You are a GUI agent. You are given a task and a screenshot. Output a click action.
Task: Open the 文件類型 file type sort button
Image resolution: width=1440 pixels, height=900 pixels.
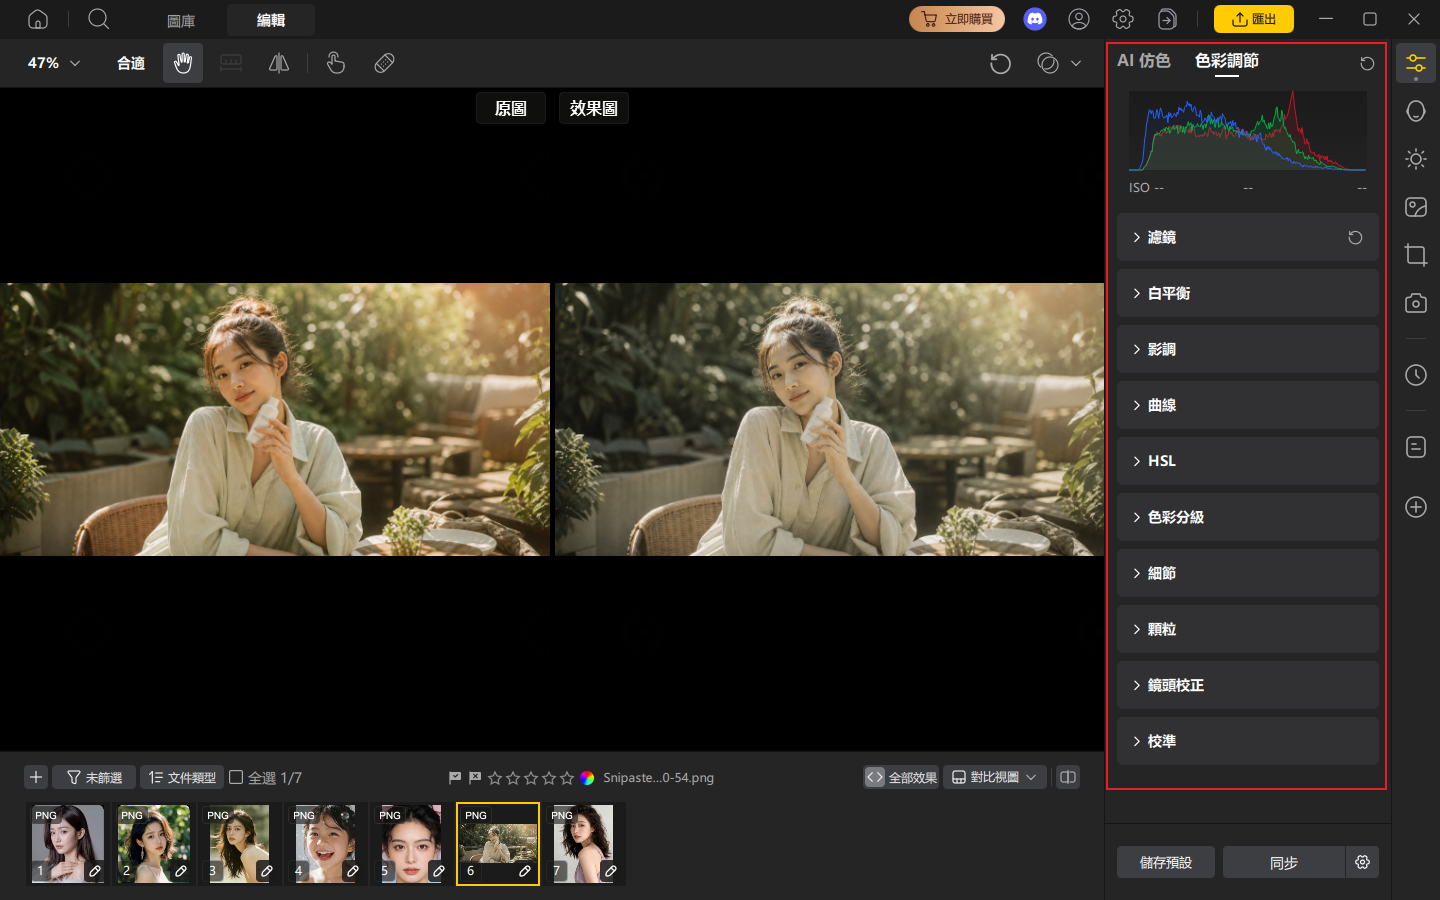(x=182, y=777)
